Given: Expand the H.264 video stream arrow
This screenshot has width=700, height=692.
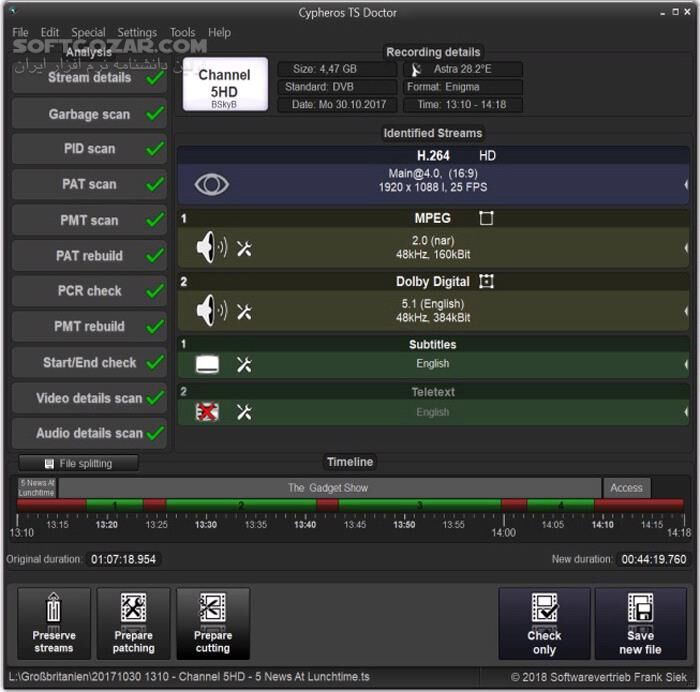Looking at the screenshot, I should point(686,185).
